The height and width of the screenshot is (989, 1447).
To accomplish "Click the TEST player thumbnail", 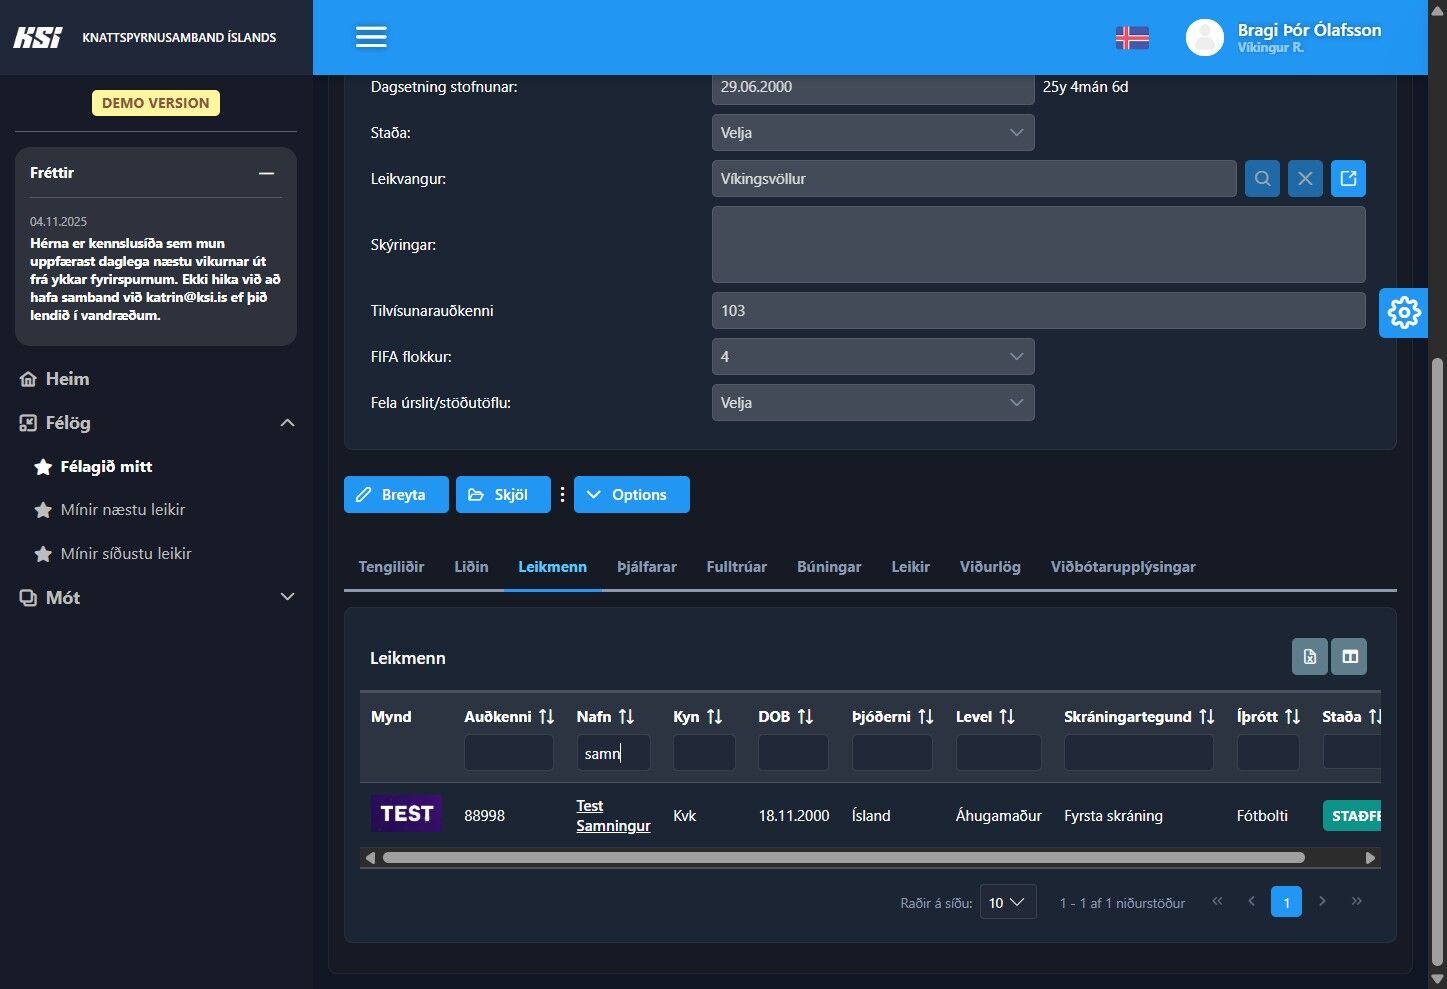I will click(406, 814).
